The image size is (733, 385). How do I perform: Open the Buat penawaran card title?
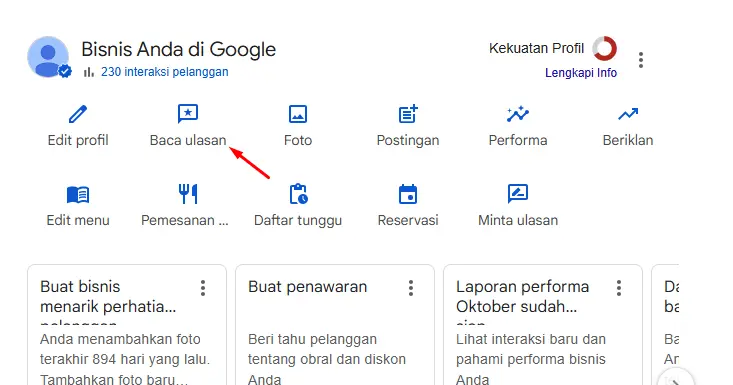[308, 287]
